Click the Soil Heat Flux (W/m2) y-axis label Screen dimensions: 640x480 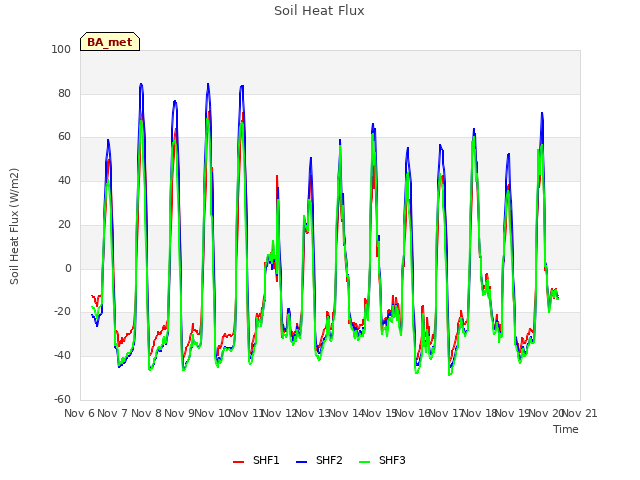coord(14,226)
